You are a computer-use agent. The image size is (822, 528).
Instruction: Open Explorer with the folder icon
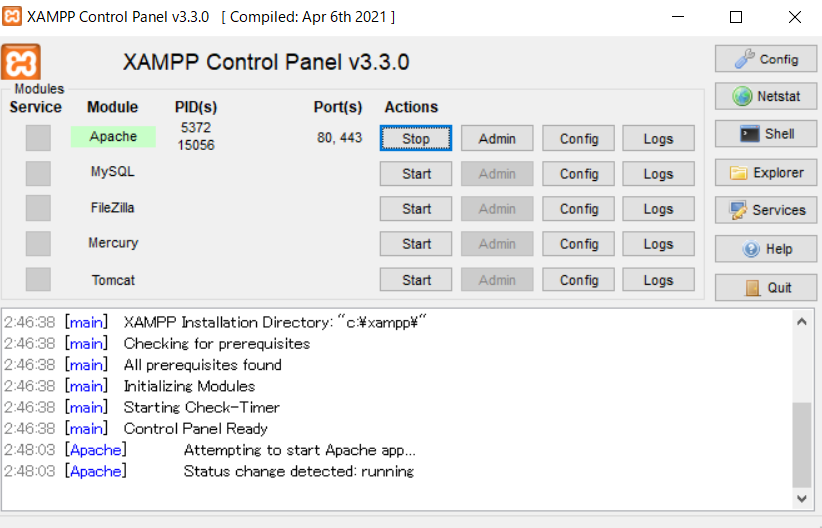(766, 173)
